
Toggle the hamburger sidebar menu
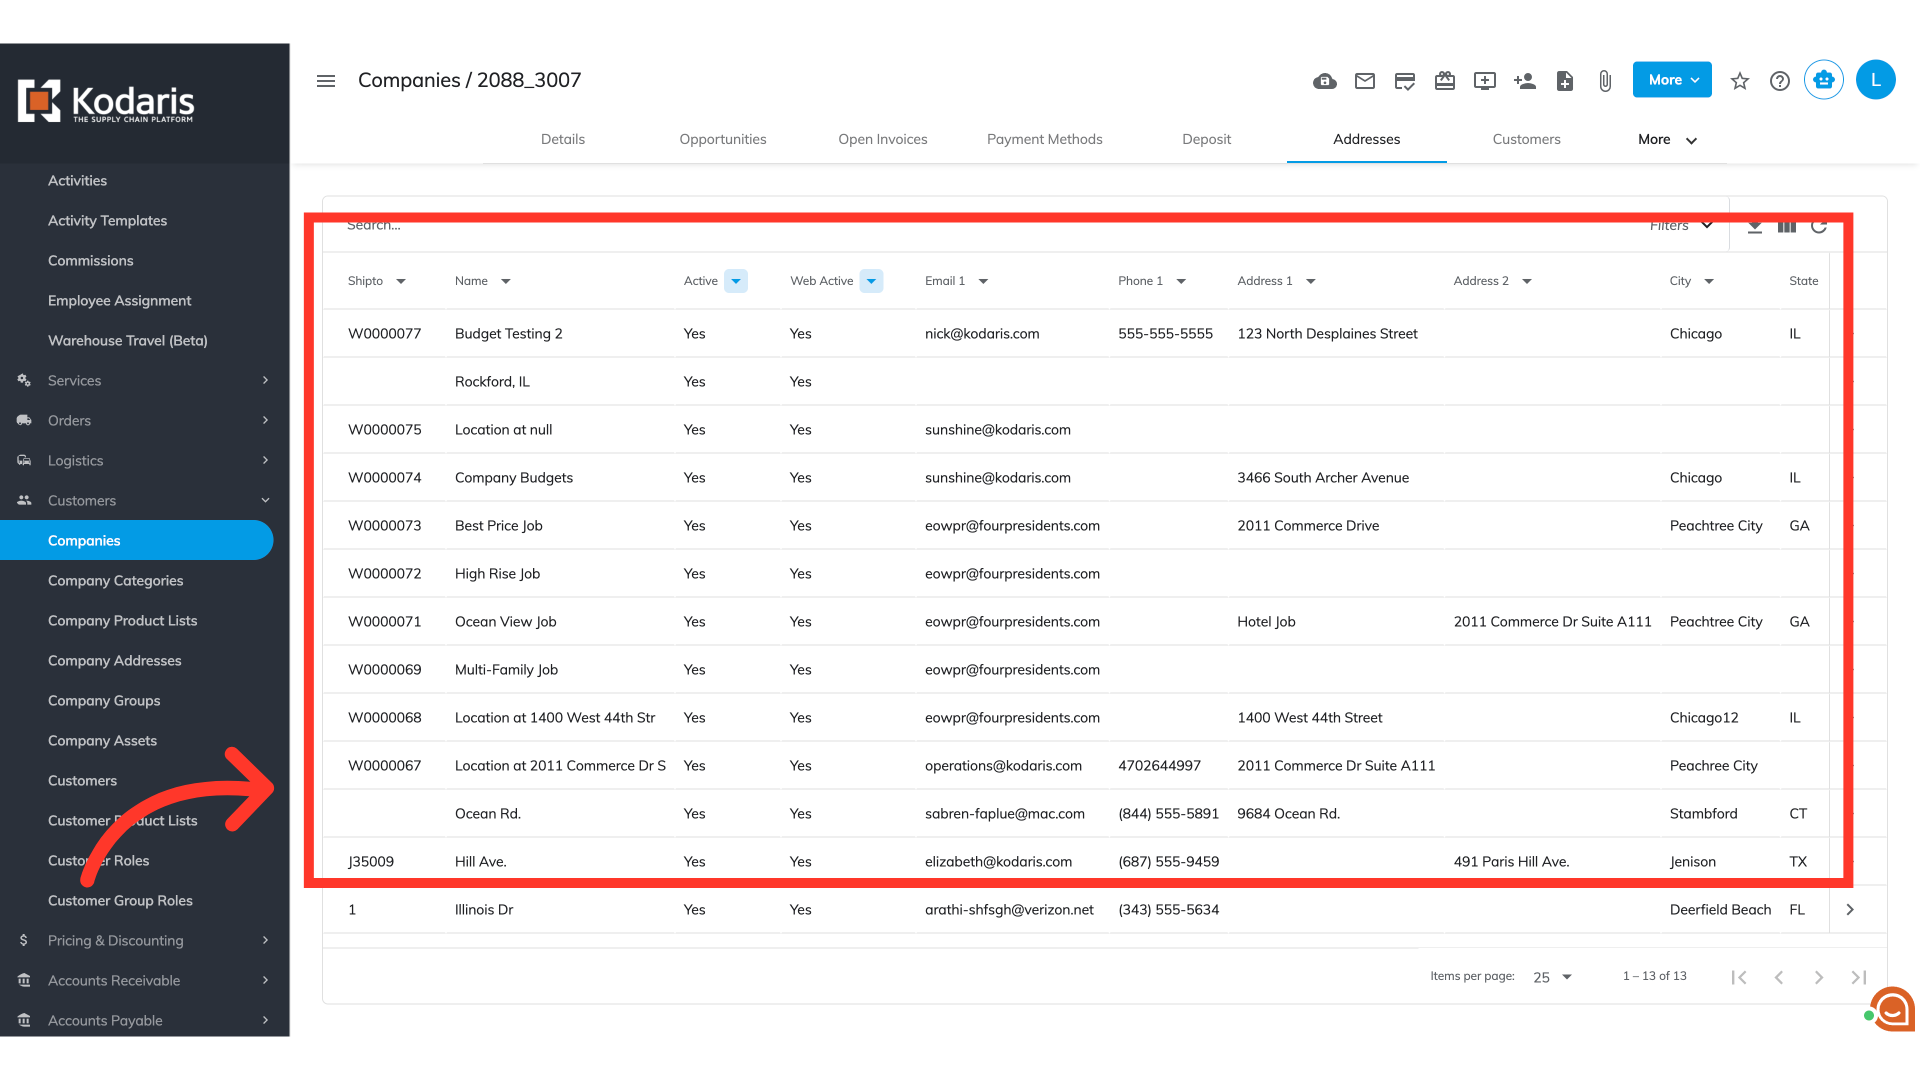coord(326,81)
